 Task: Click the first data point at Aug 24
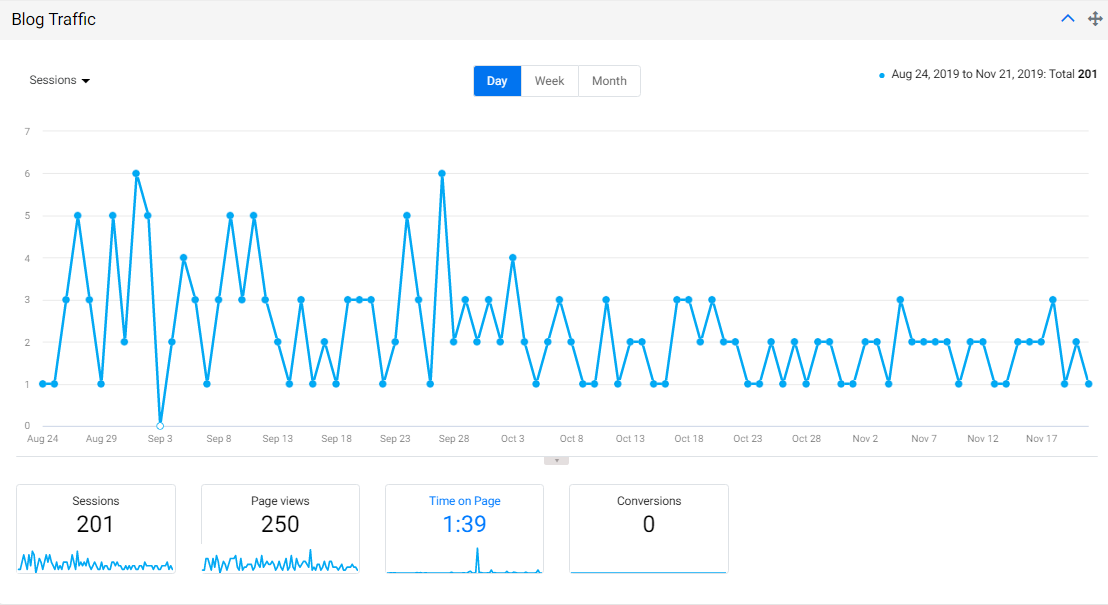[x=42, y=384]
